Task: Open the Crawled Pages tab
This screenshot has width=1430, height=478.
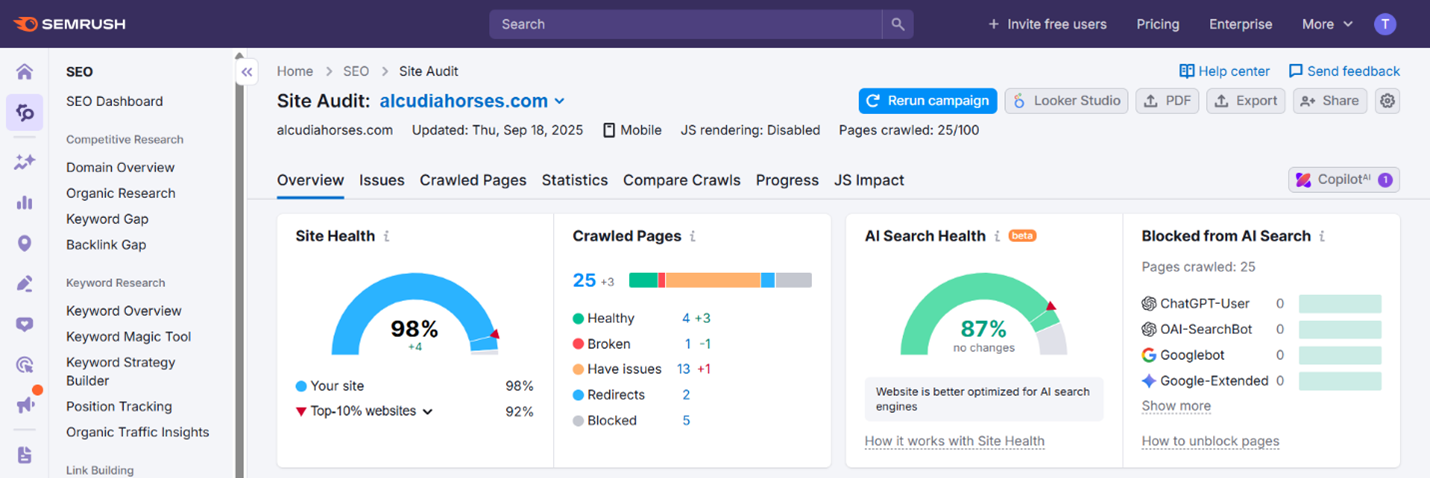Action: point(473,180)
